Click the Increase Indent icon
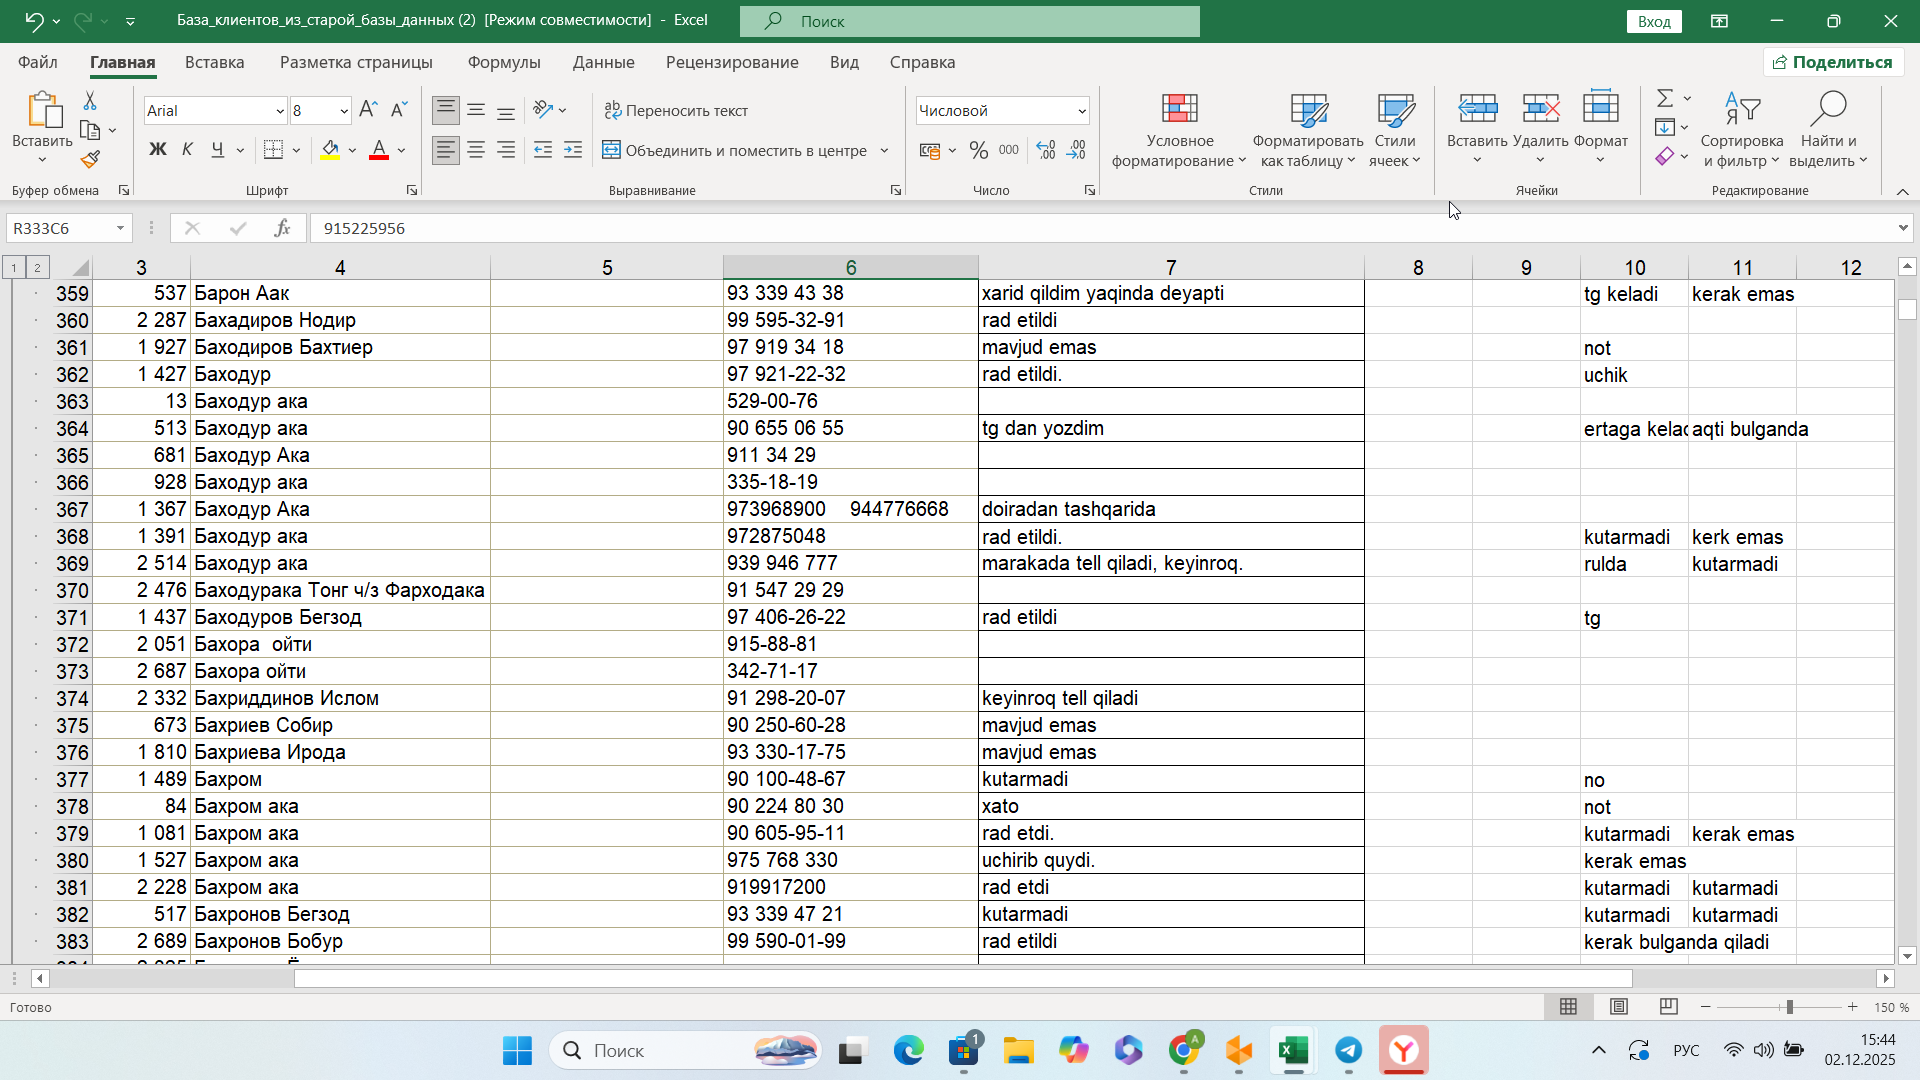Image resolution: width=1920 pixels, height=1080 pixels. point(573,150)
